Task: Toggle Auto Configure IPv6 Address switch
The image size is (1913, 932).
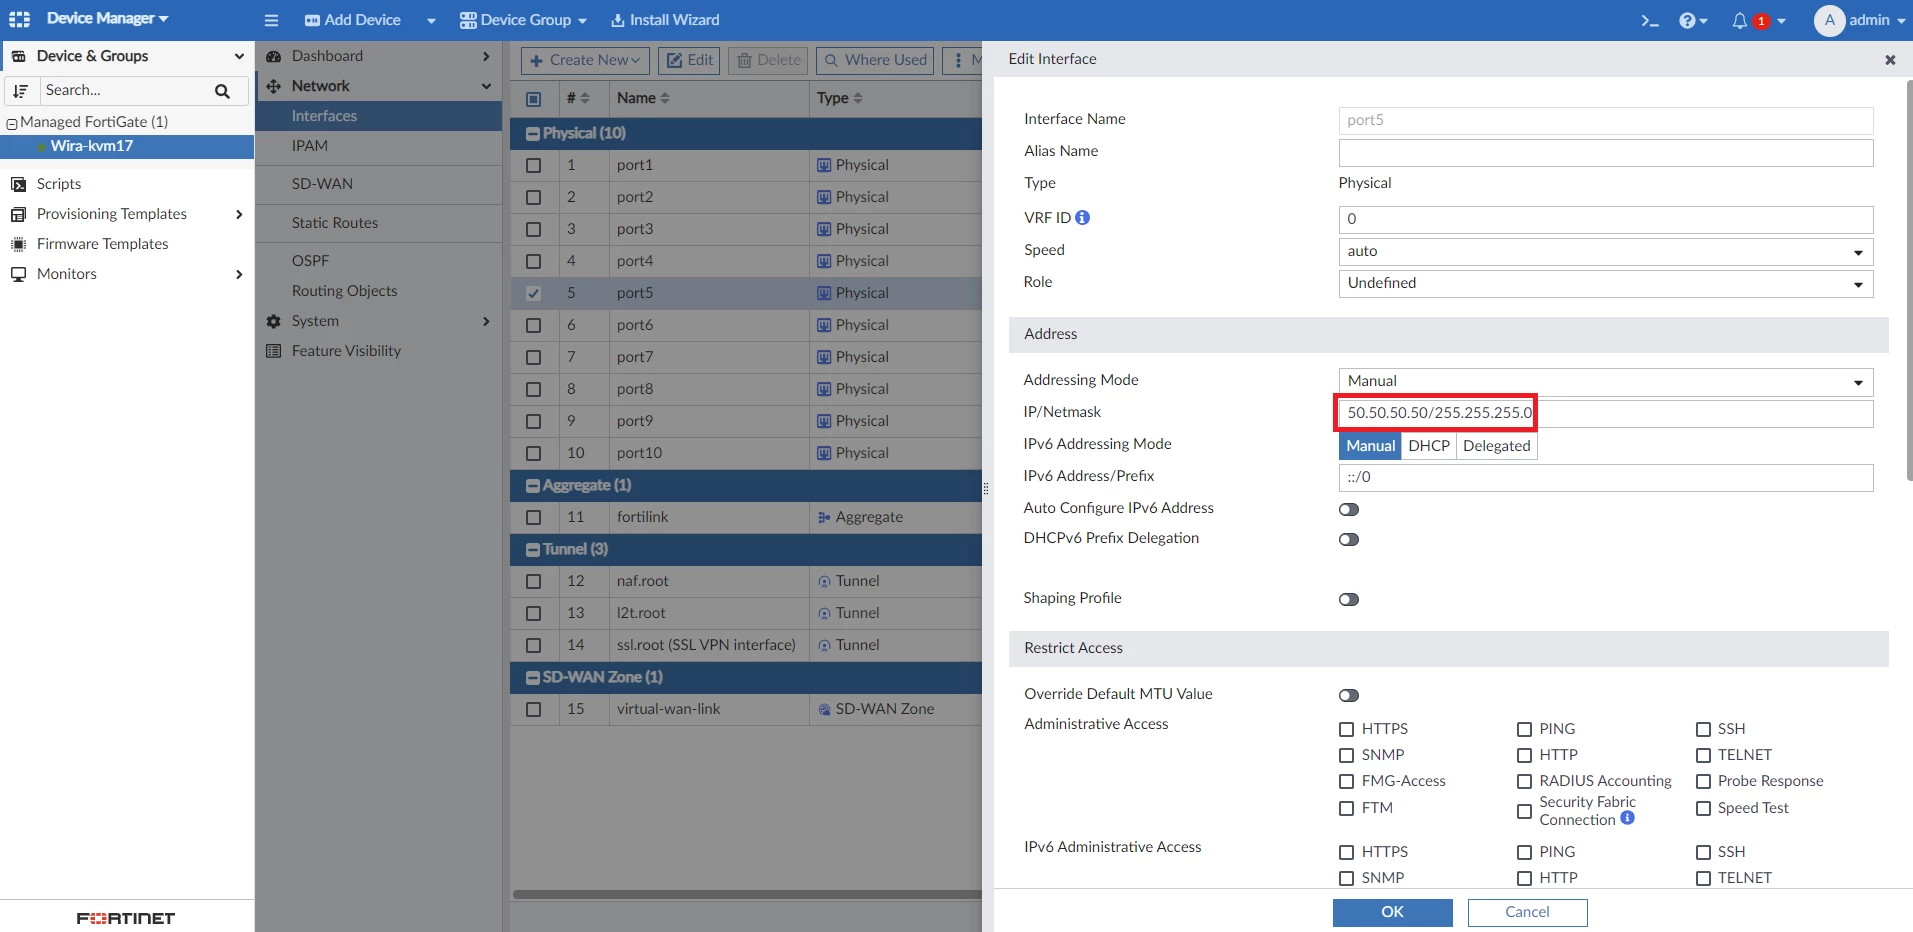Action: tap(1349, 509)
